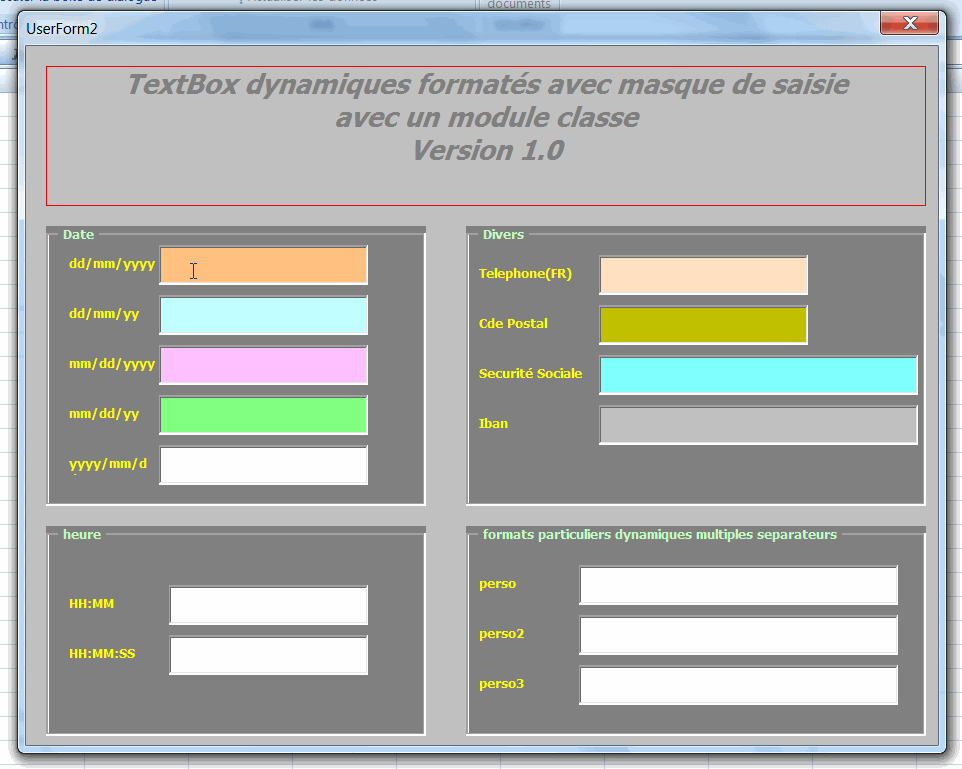This screenshot has height=769, width=962.
Task: Close the UserForm2 dialog window
Action: click(909, 24)
